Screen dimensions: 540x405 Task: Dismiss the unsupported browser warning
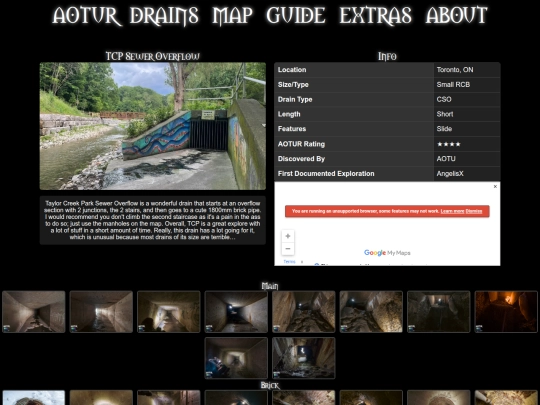[x=474, y=211]
